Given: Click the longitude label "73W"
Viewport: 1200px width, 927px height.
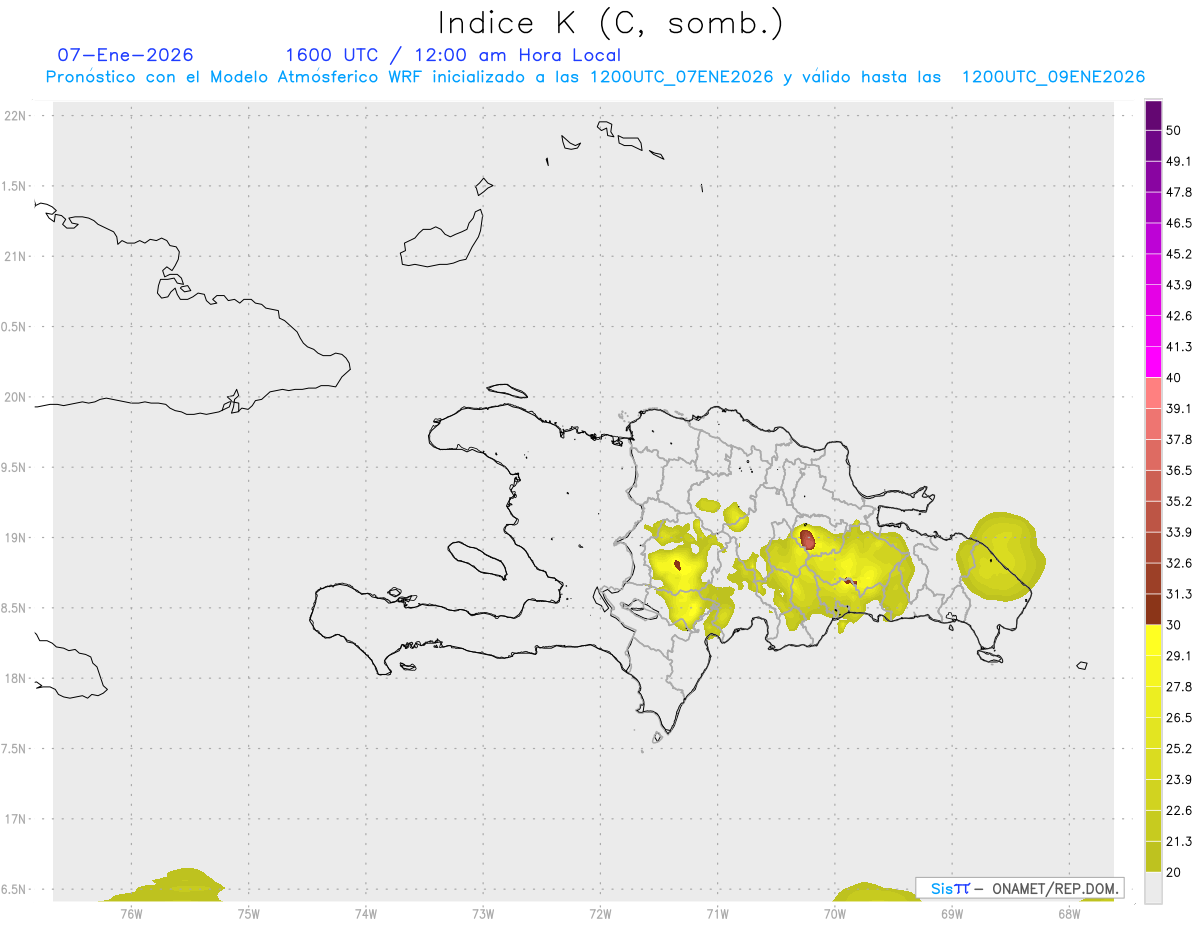Looking at the screenshot, I should pyautogui.click(x=483, y=913).
